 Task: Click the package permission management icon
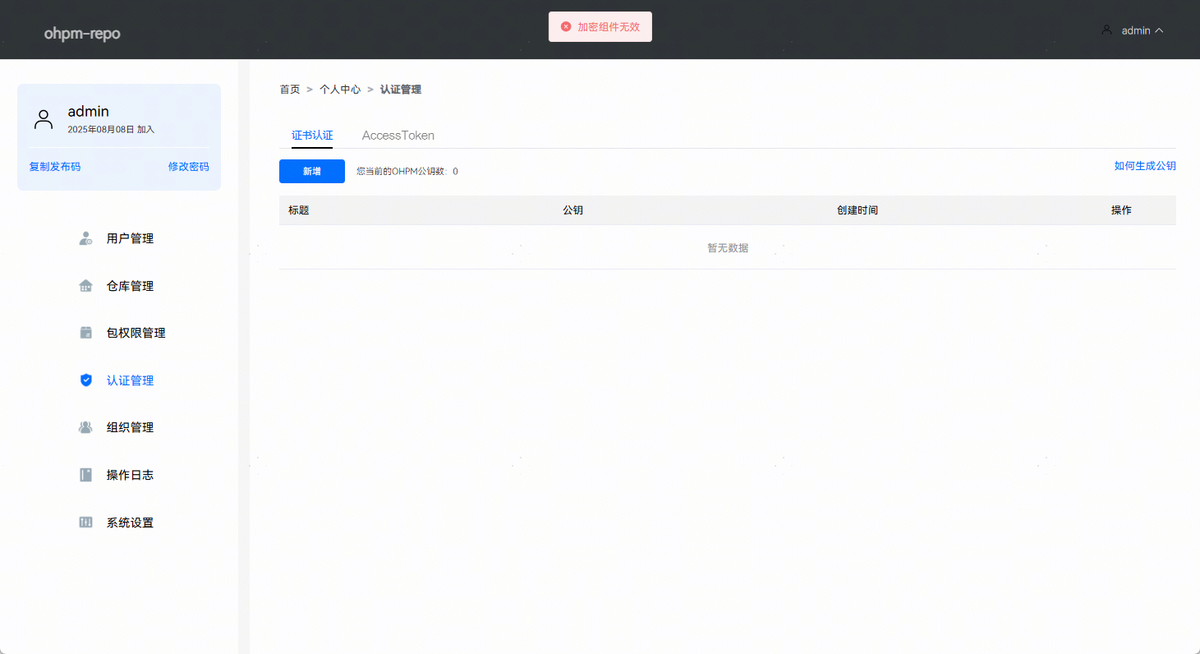point(86,333)
